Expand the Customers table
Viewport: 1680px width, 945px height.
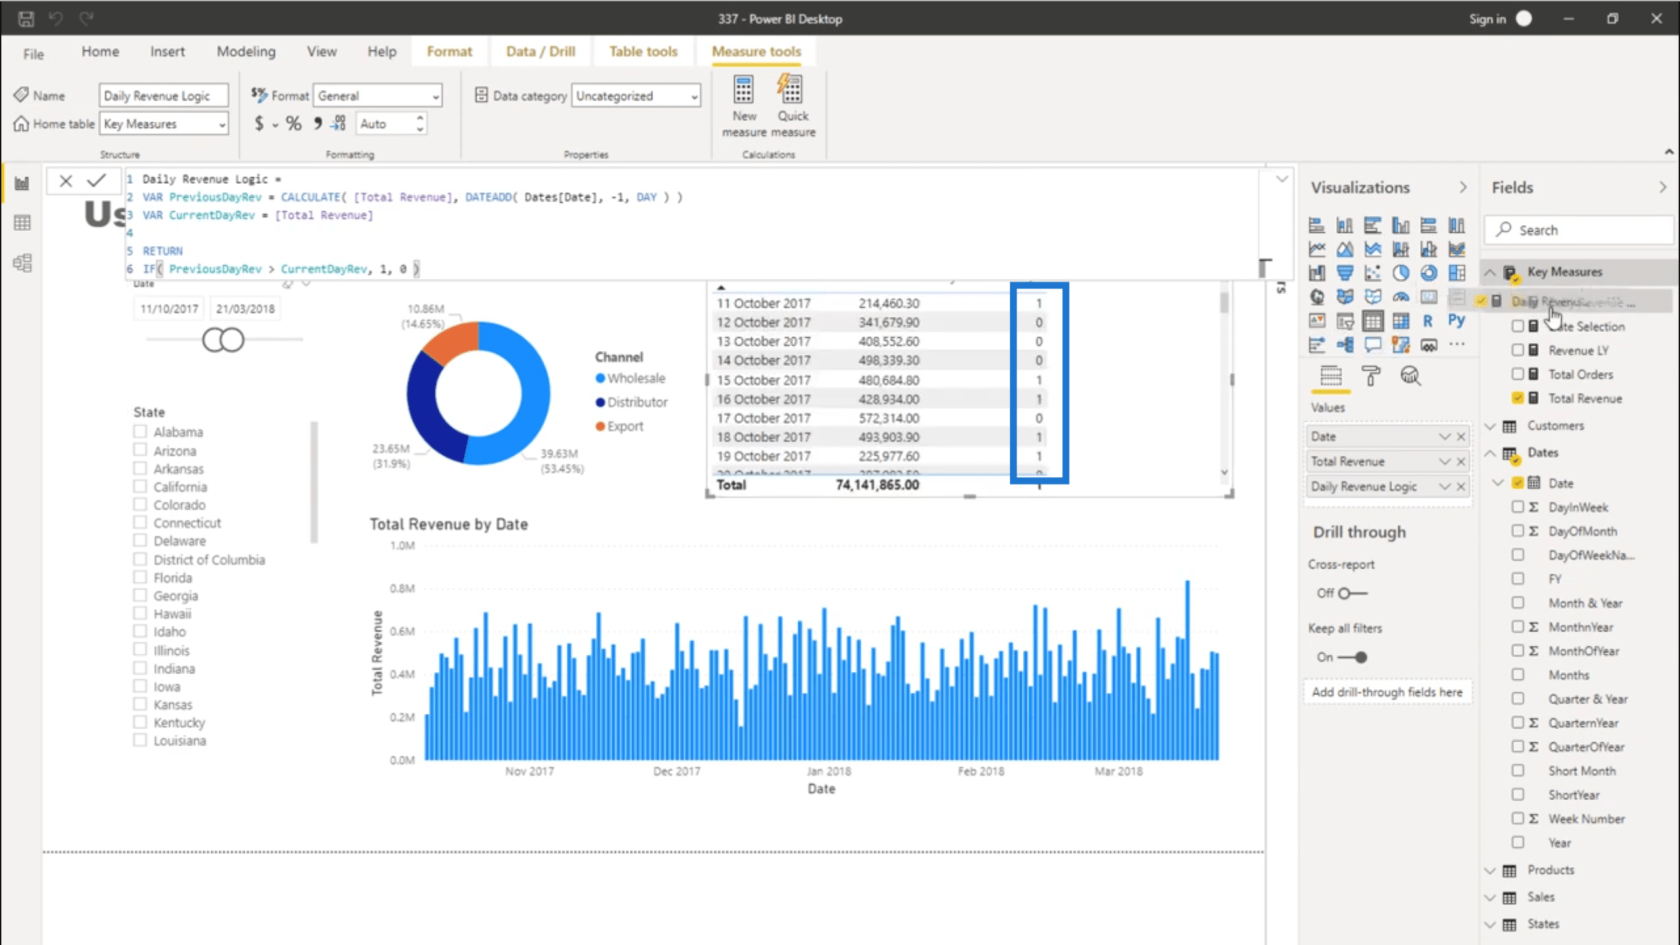click(1491, 426)
